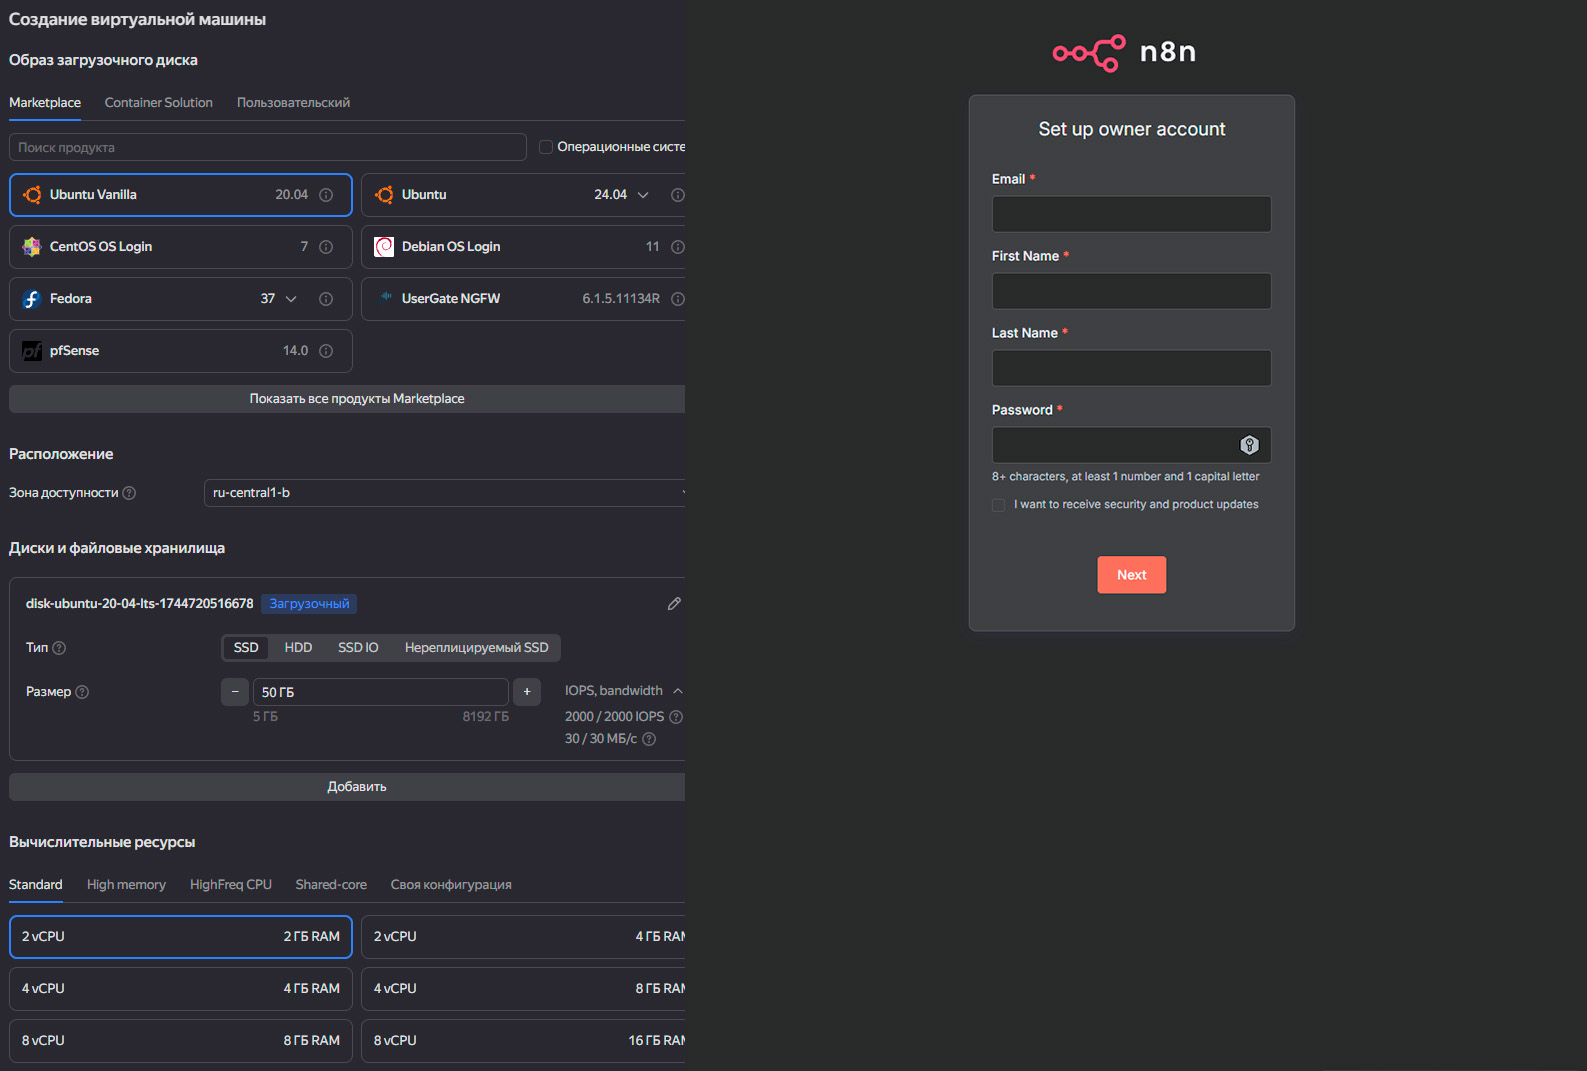Click help icon next to Зона доступности
Image resolution: width=1587 pixels, height=1071 pixels.
pos(129,493)
